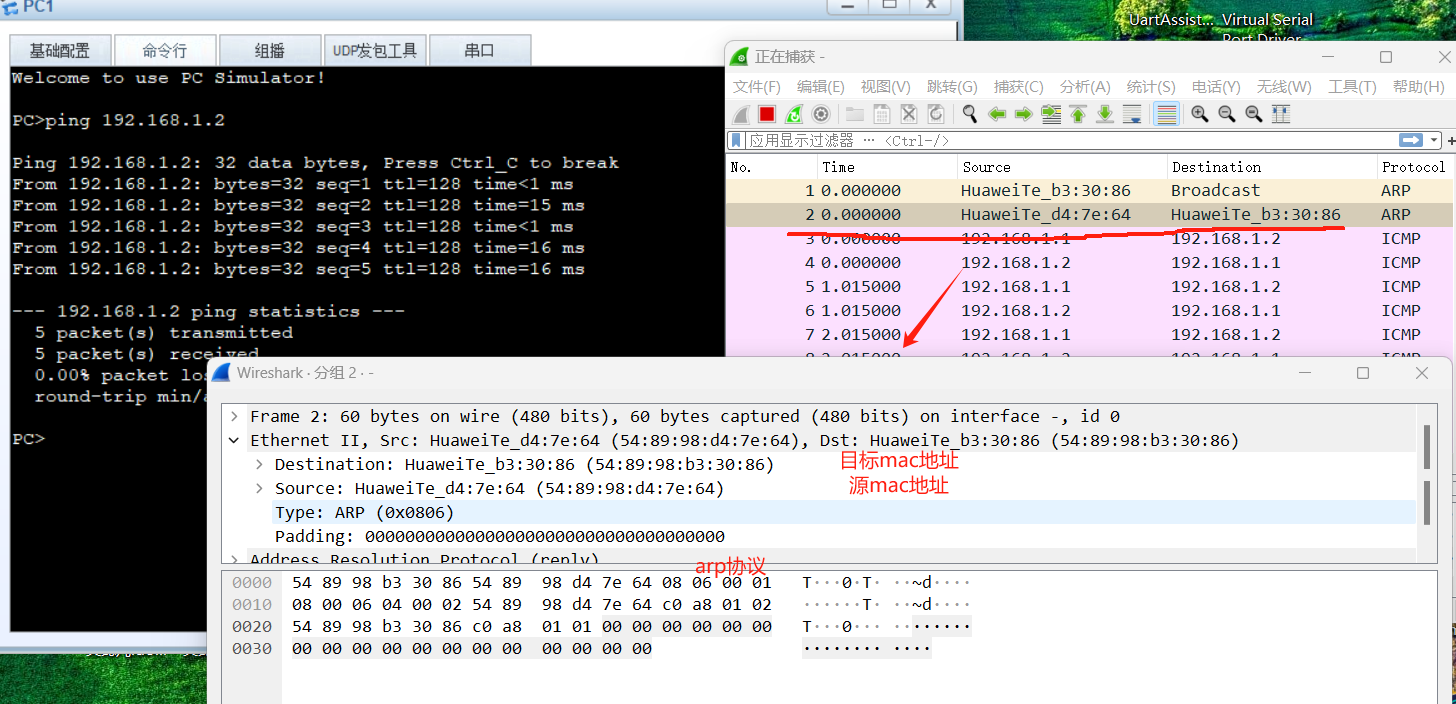
Task: Sort packets by the No. column
Action: point(771,167)
